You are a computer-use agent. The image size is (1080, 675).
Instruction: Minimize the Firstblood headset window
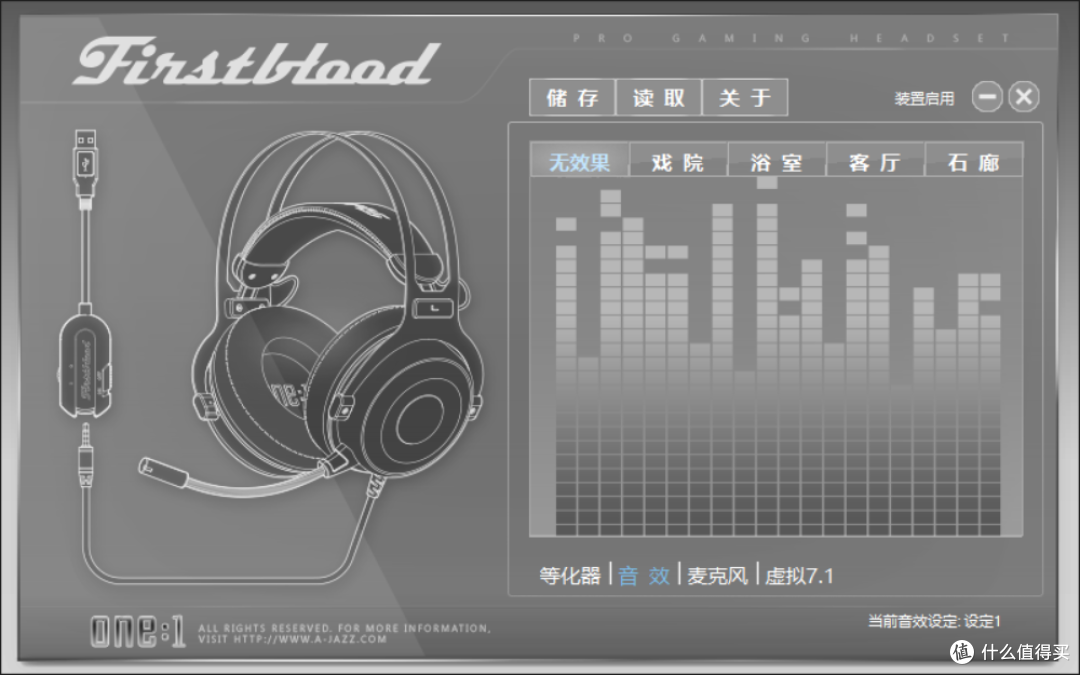(x=987, y=96)
